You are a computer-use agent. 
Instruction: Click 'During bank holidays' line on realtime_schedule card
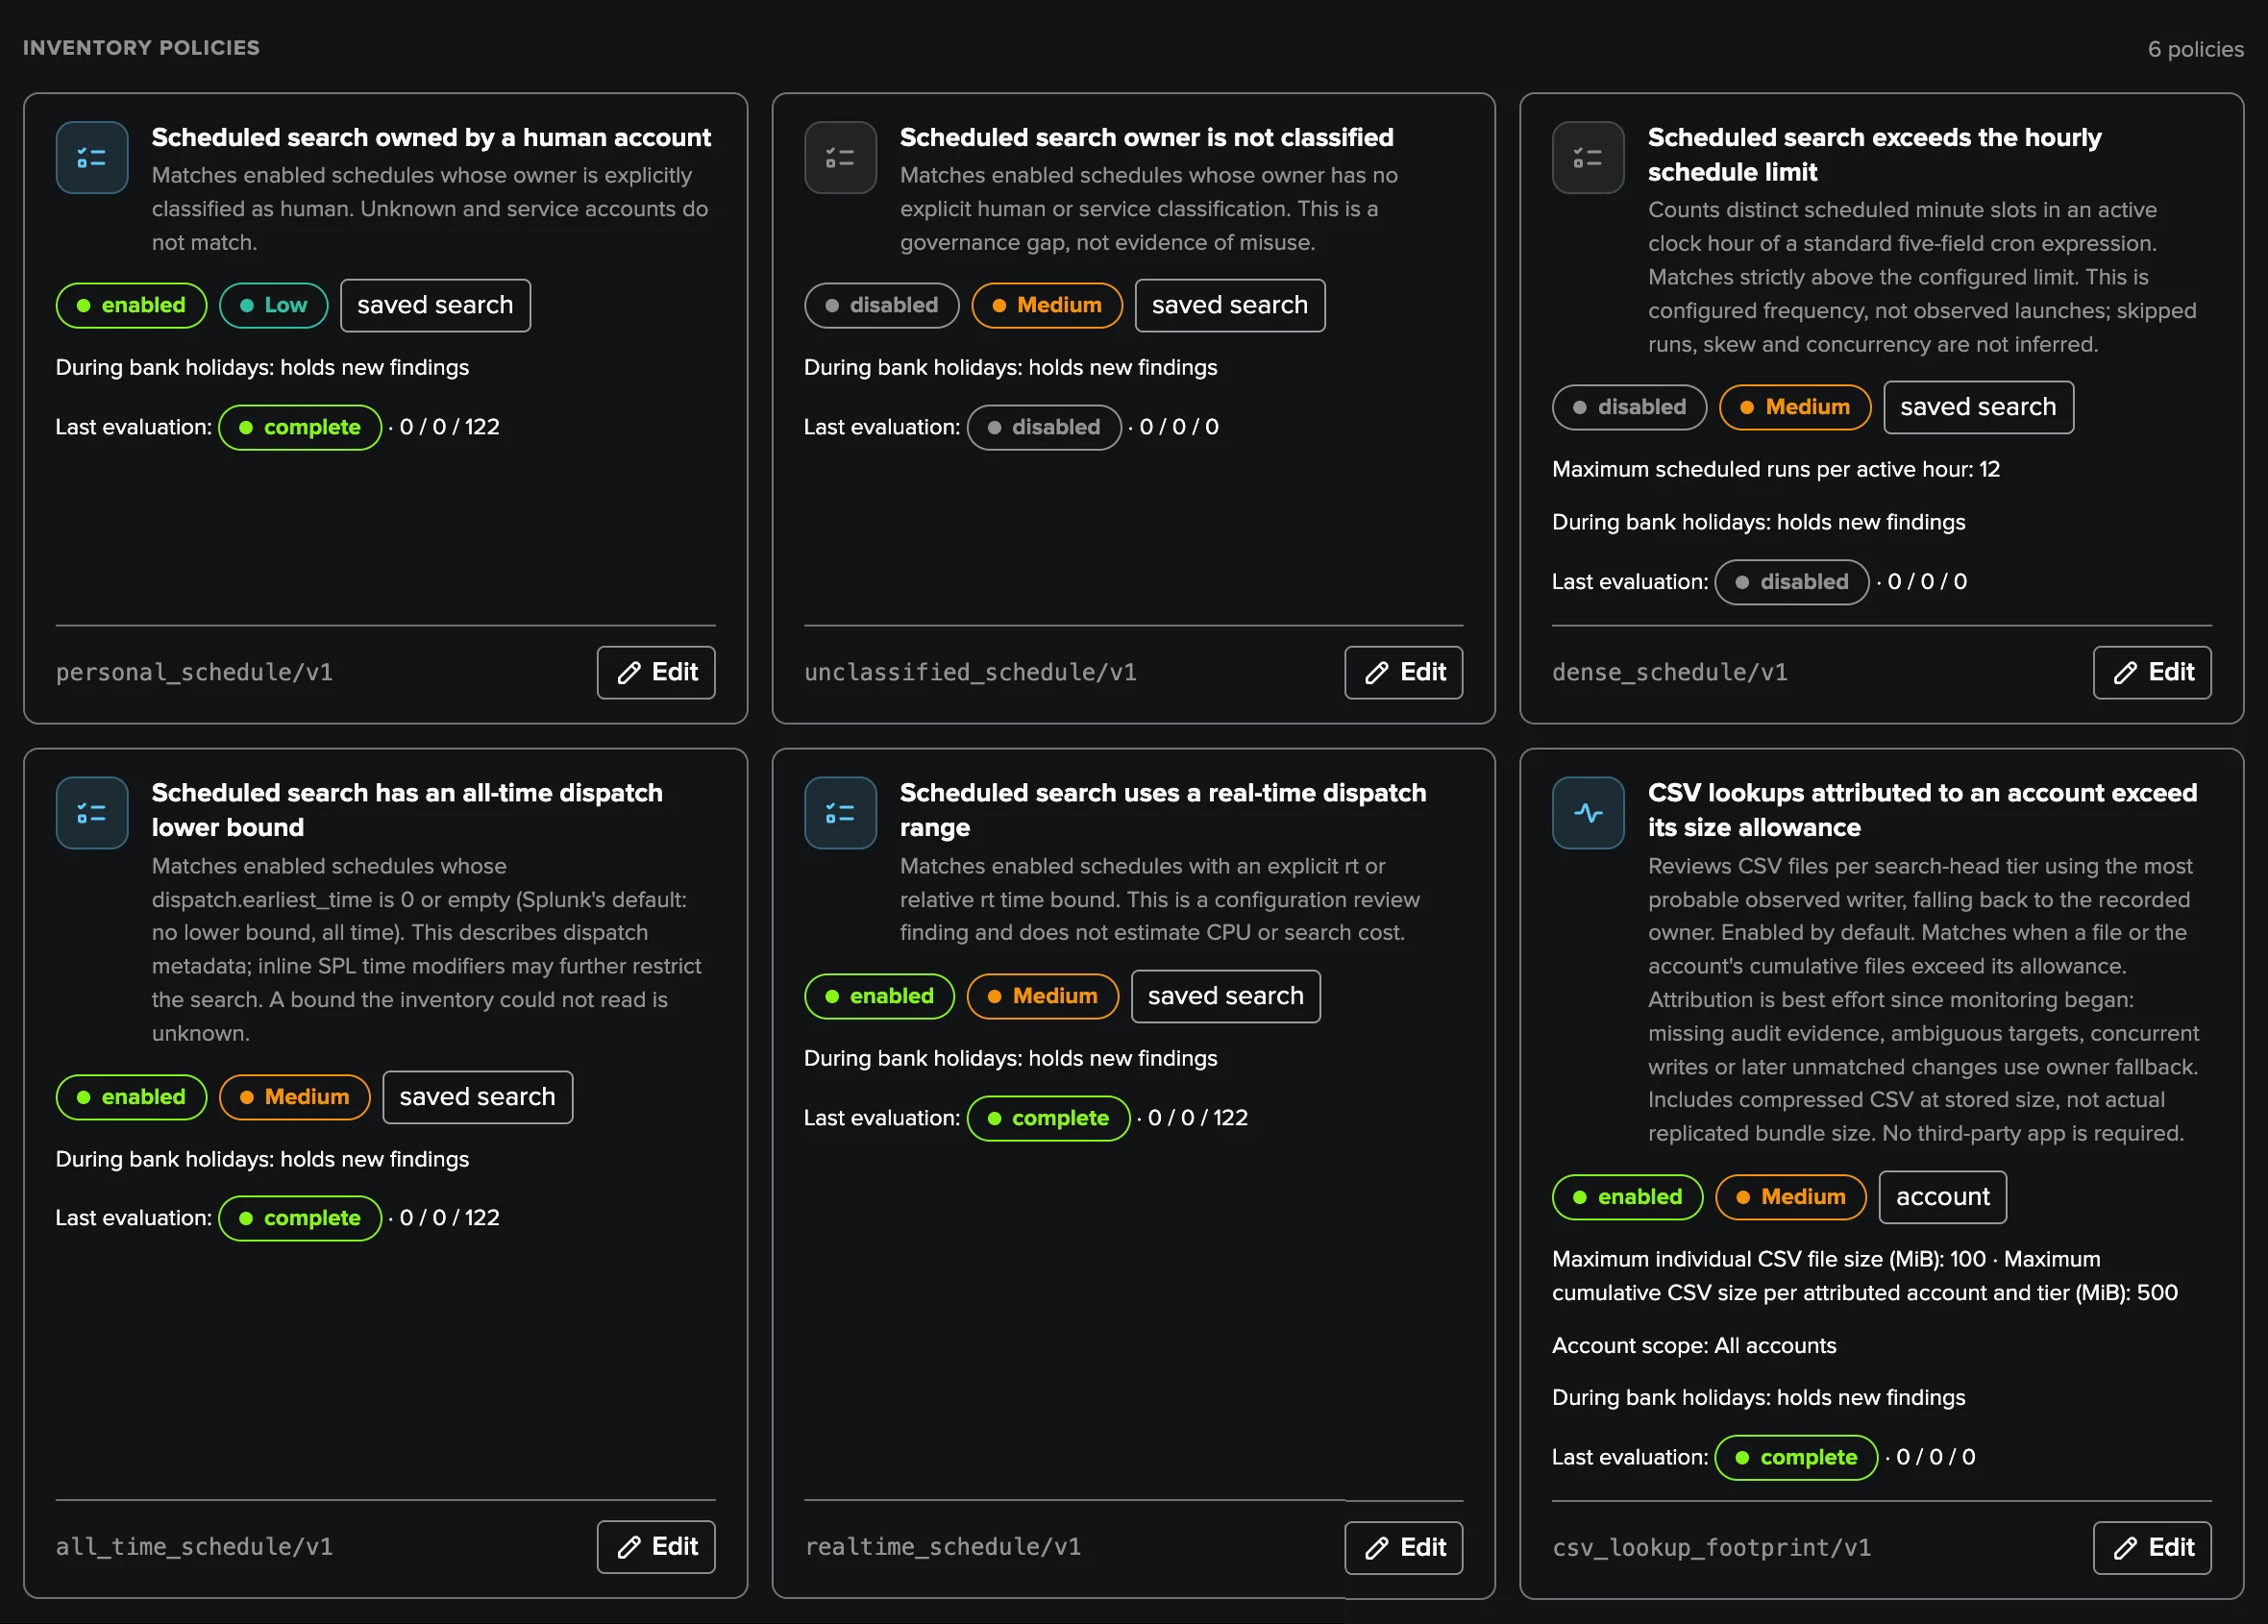click(x=1011, y=1058)
